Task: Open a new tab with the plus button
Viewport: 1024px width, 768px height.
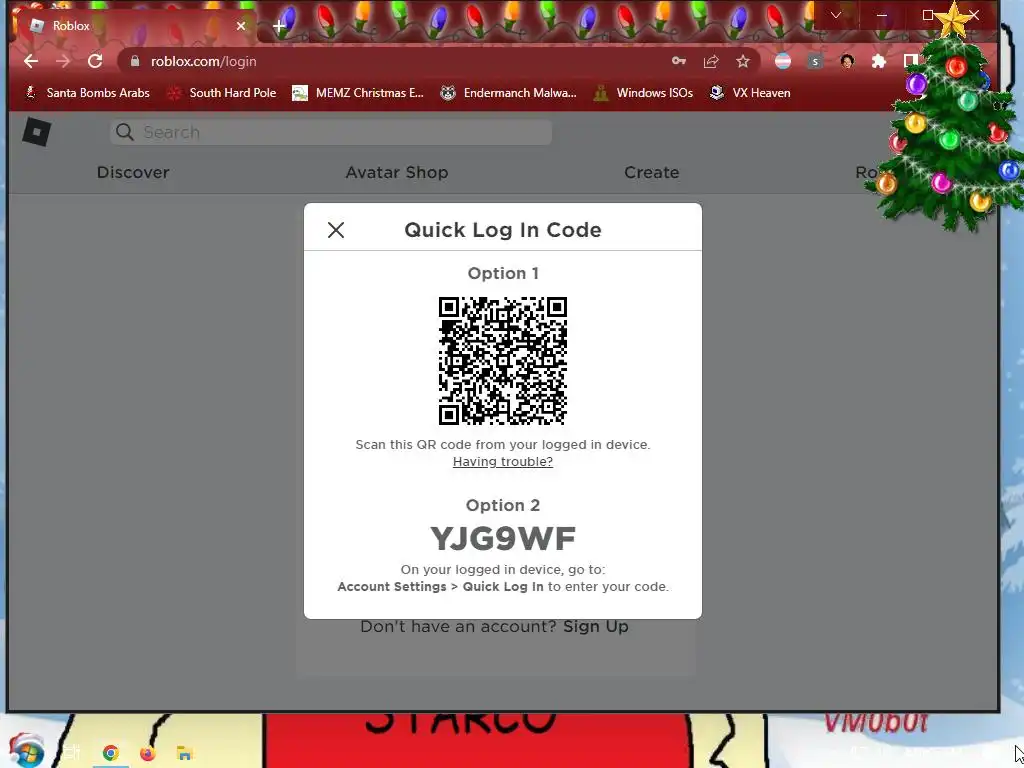Action: coord(279,26)
